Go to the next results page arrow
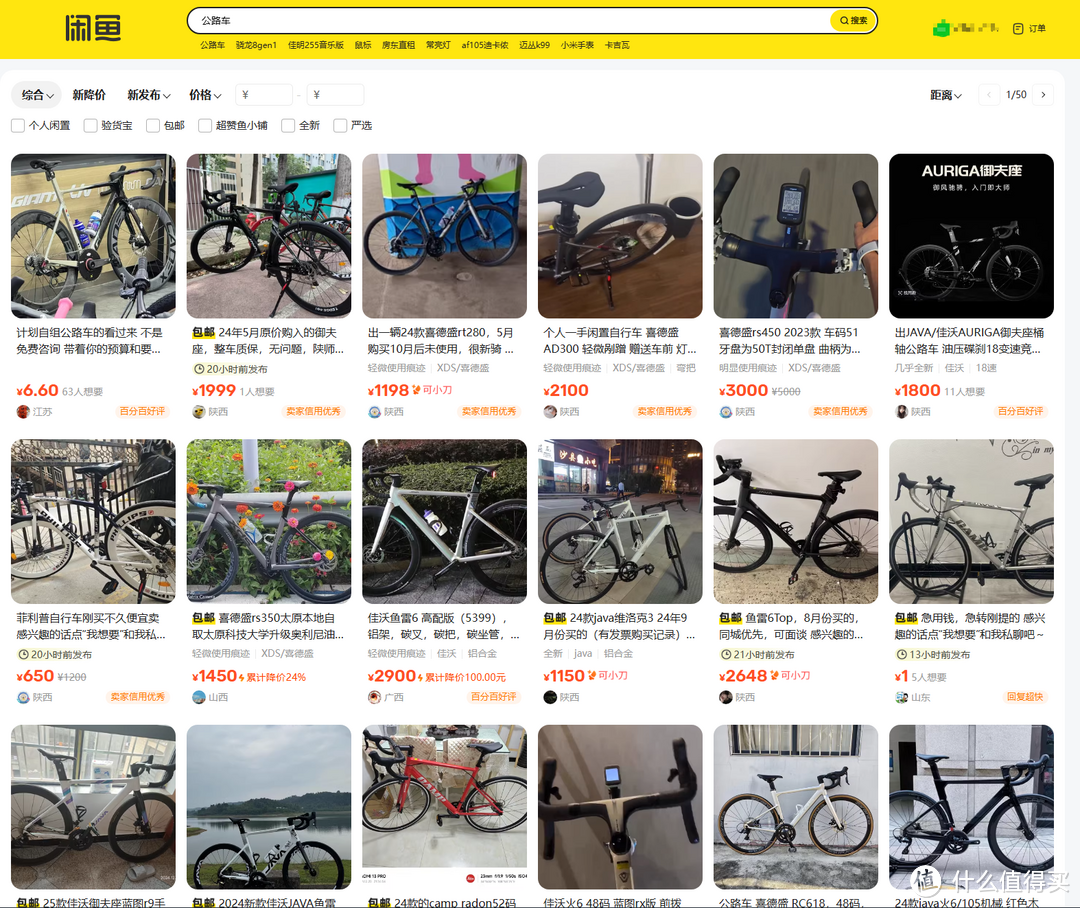The image size is (1080, 908). point(1043,95)
